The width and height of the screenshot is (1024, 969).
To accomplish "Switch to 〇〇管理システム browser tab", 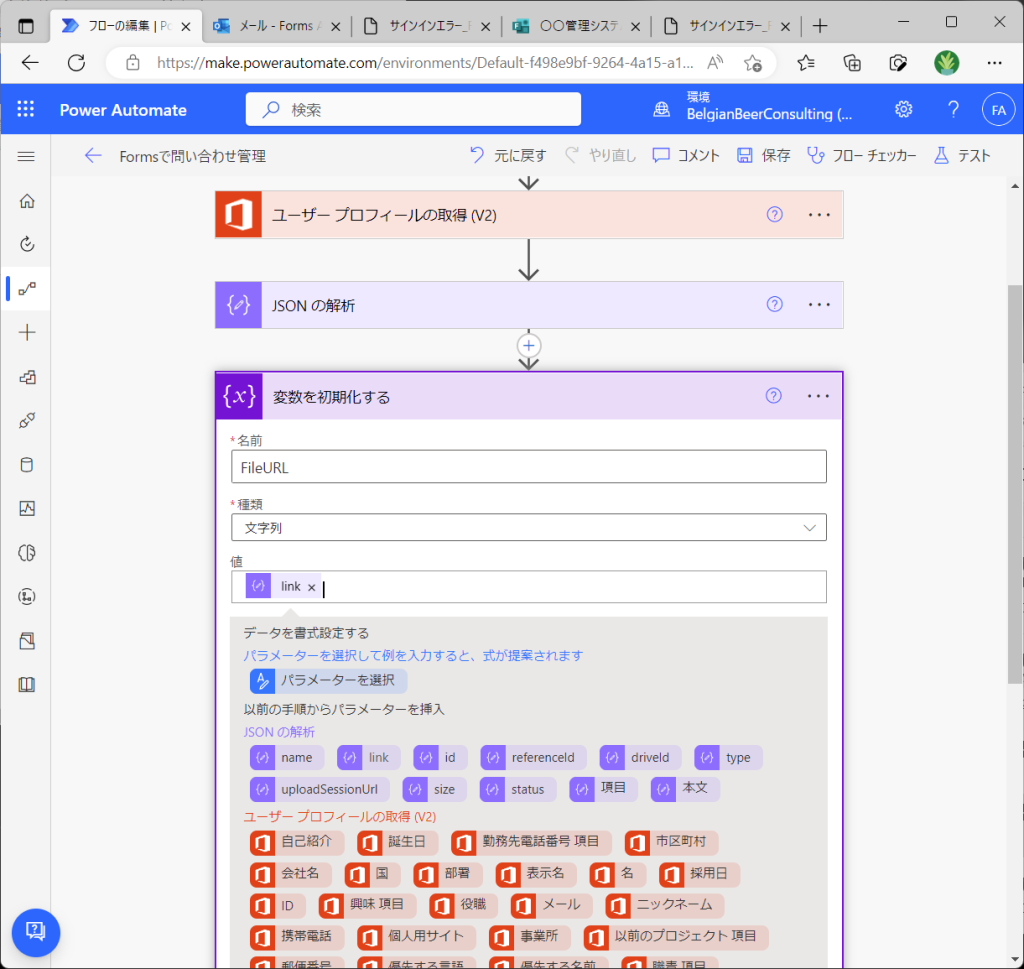I will click(576, 26).
